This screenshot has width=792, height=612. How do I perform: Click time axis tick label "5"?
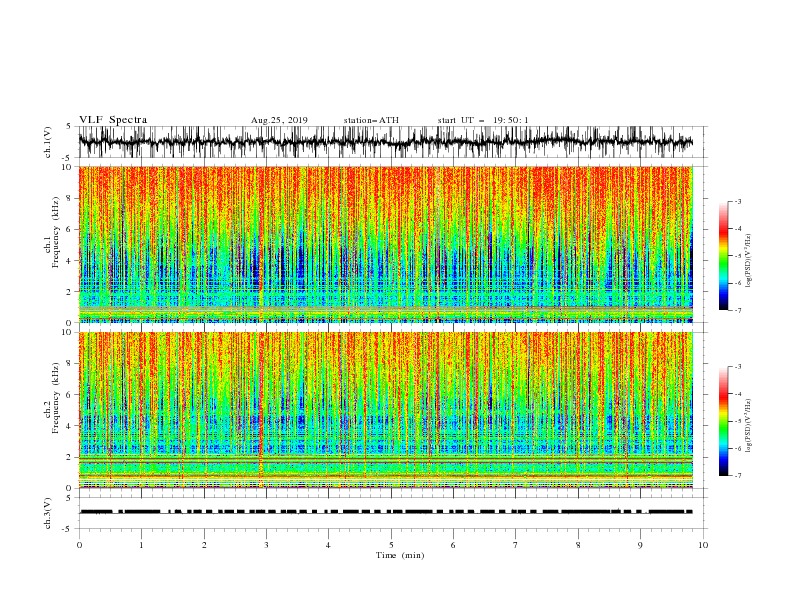tap(391, 545)
